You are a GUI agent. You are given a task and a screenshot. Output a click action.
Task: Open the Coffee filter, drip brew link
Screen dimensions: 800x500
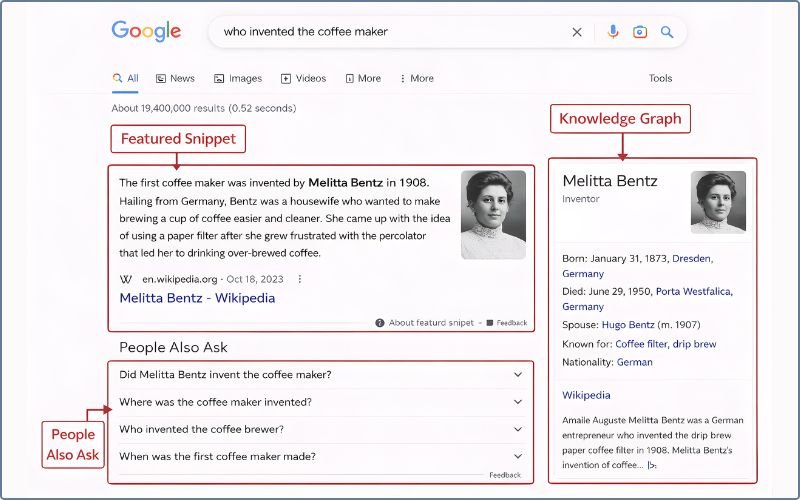click(x=666, y=344)
